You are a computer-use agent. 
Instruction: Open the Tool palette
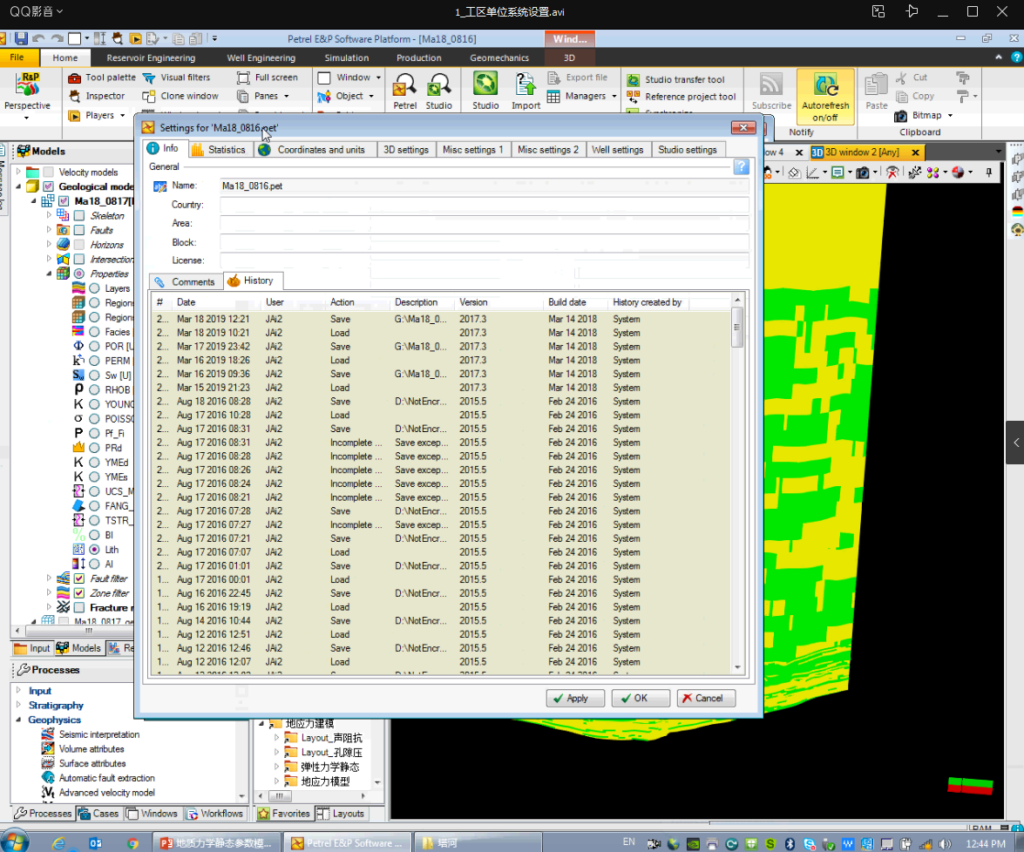coord(101,77)
